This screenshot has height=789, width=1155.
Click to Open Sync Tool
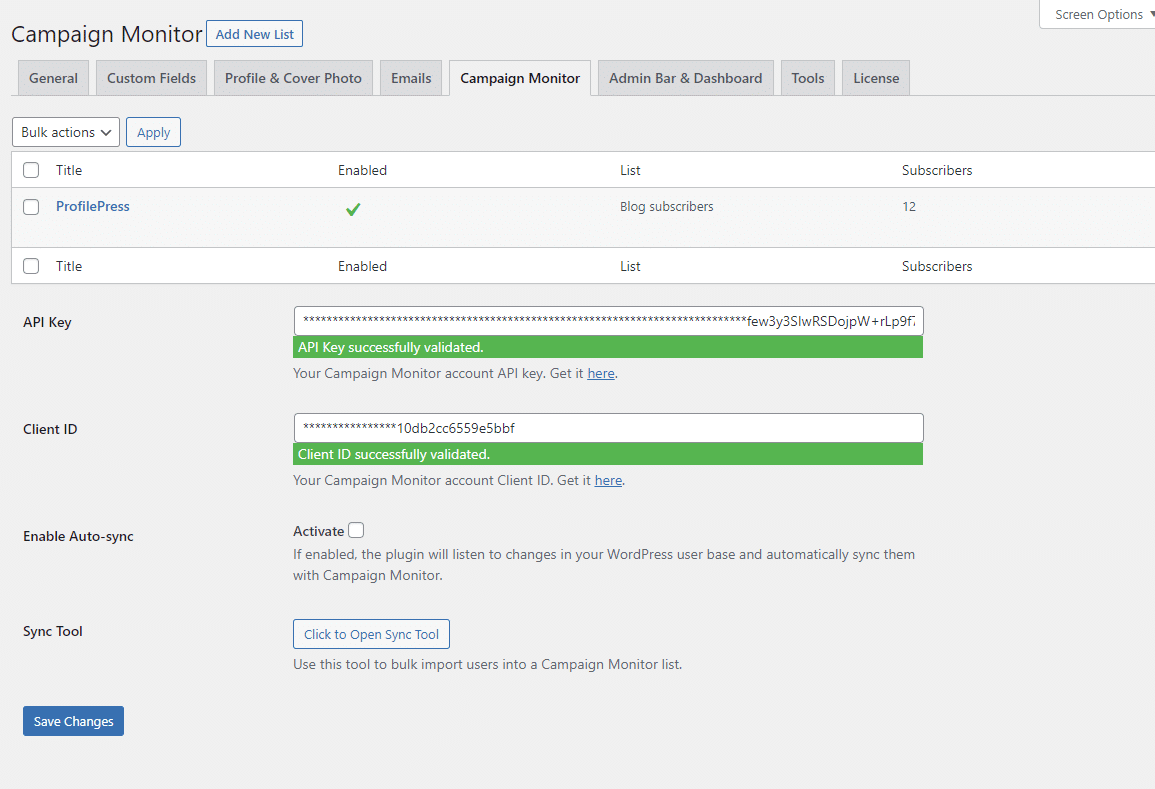(371, 634)
